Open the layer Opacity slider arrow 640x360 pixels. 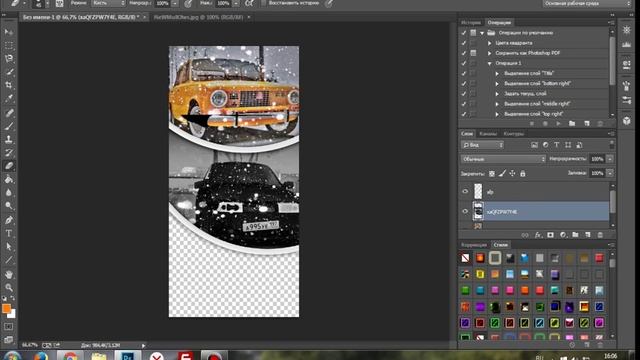pyautogui.click(x=610, y=159)
